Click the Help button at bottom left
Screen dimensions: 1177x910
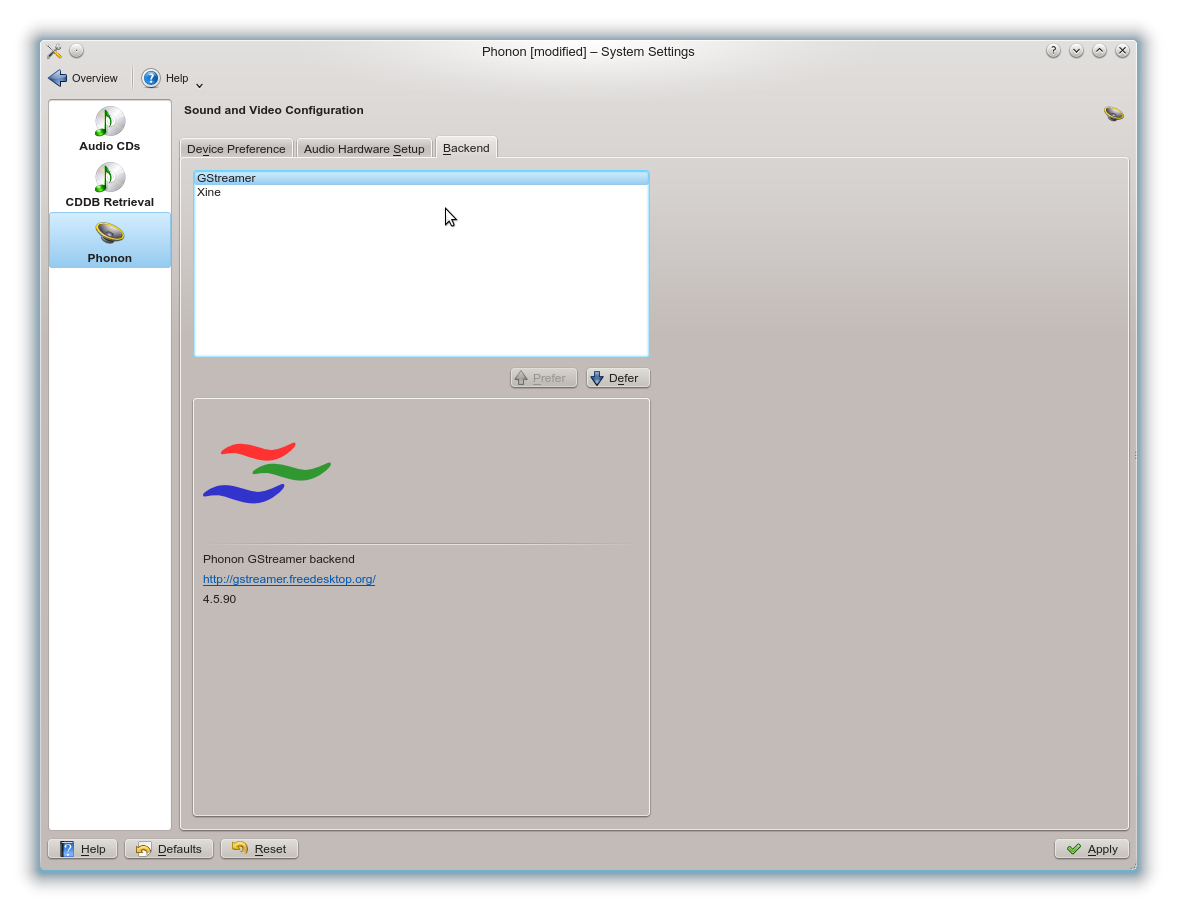tap(82, 848)
